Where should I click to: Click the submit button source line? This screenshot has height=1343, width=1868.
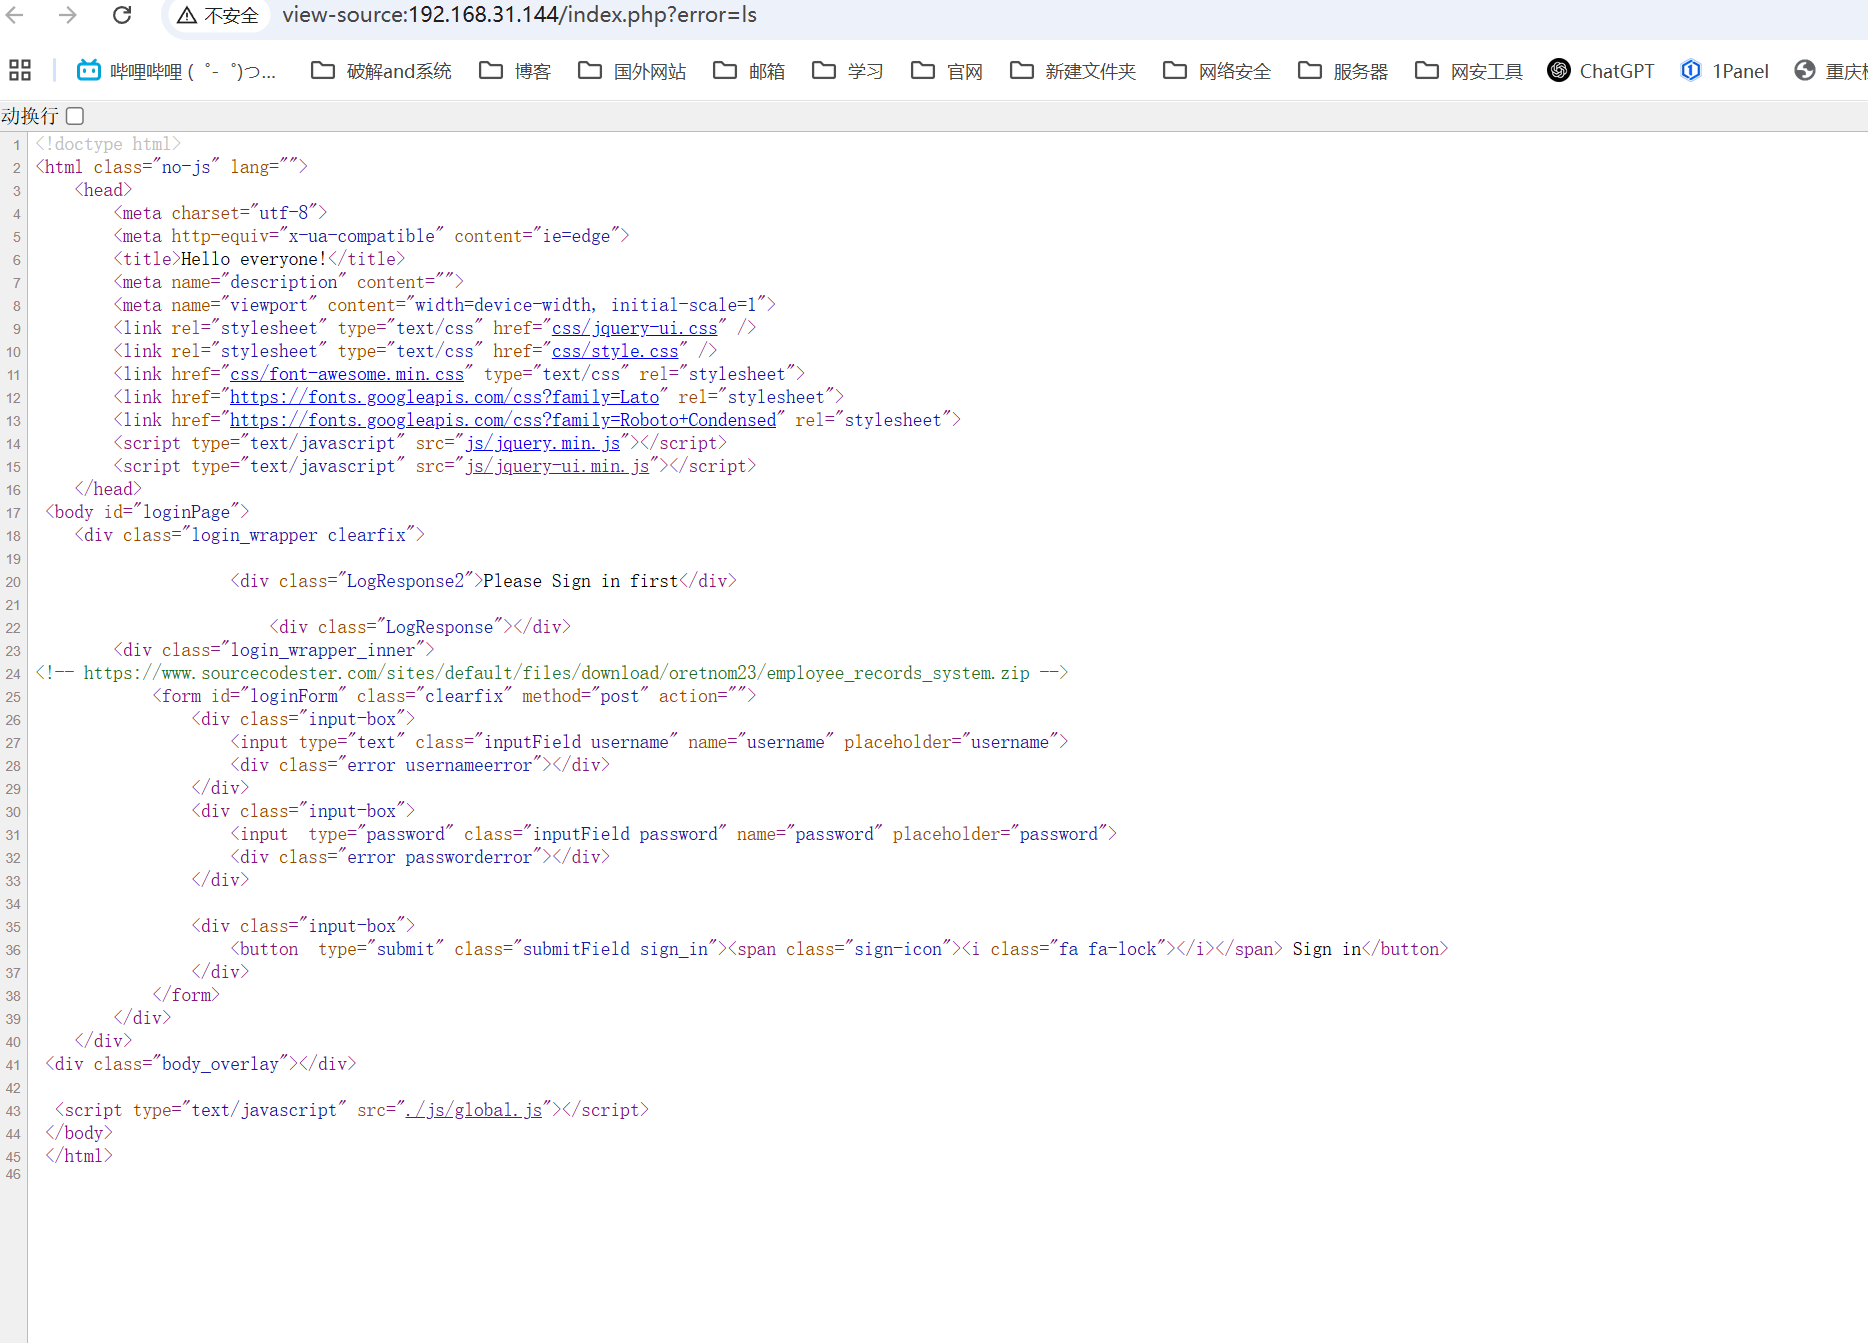(x=839, y=949)
